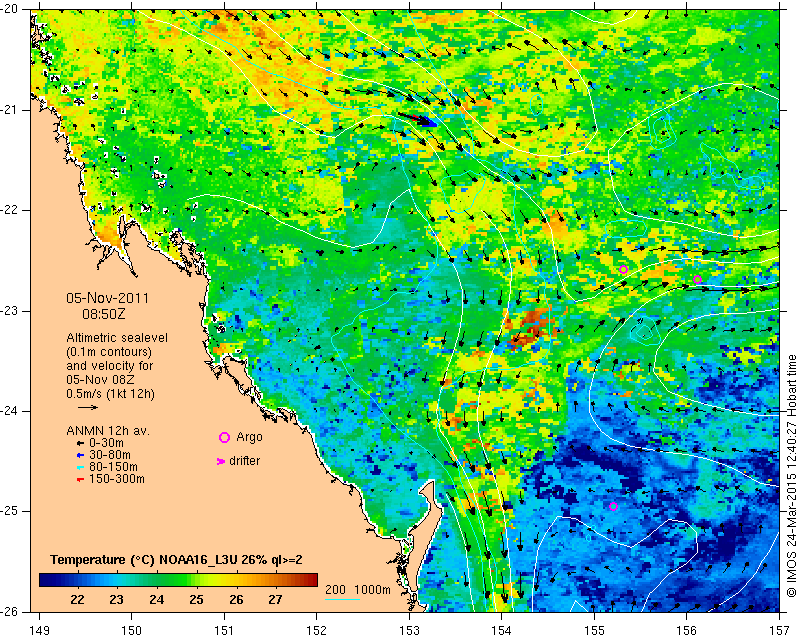The width and height of the screenshot is (800, 640).
Task: Click the latitude axis label -26
Action: 10,611
